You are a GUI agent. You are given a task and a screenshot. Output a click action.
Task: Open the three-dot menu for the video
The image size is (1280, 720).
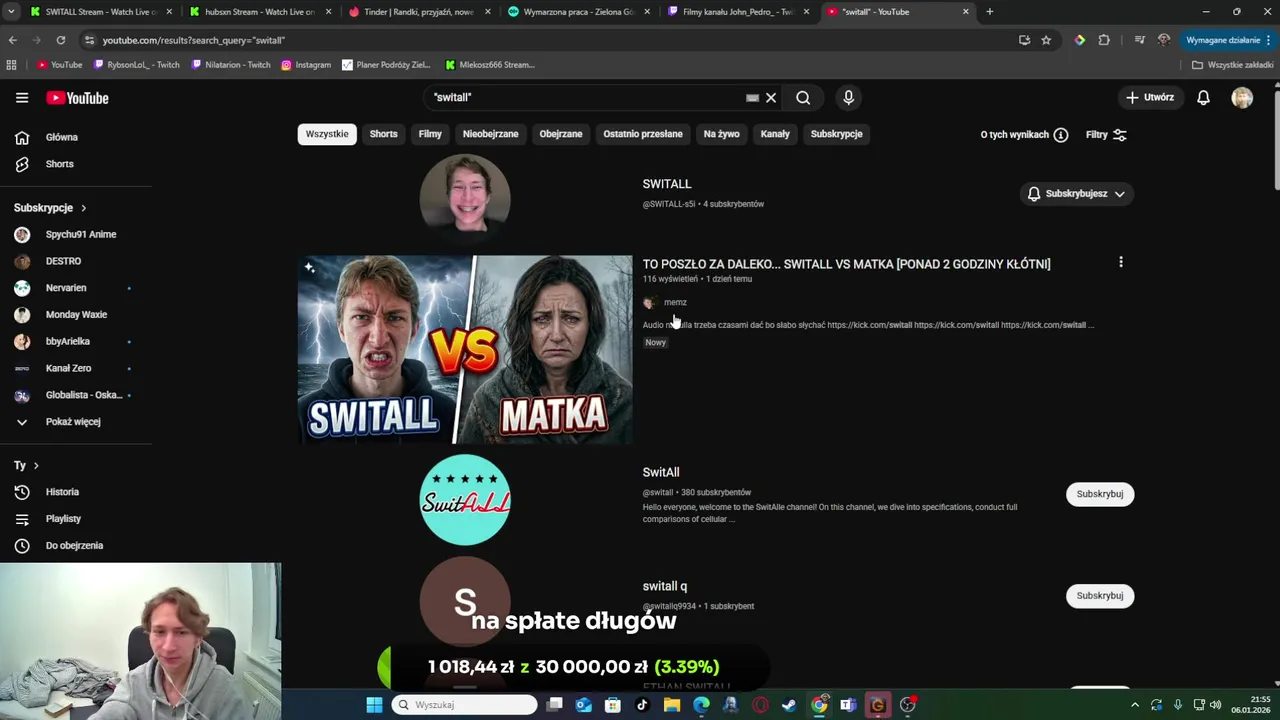pyautogui.click(x=1121, y=262)
